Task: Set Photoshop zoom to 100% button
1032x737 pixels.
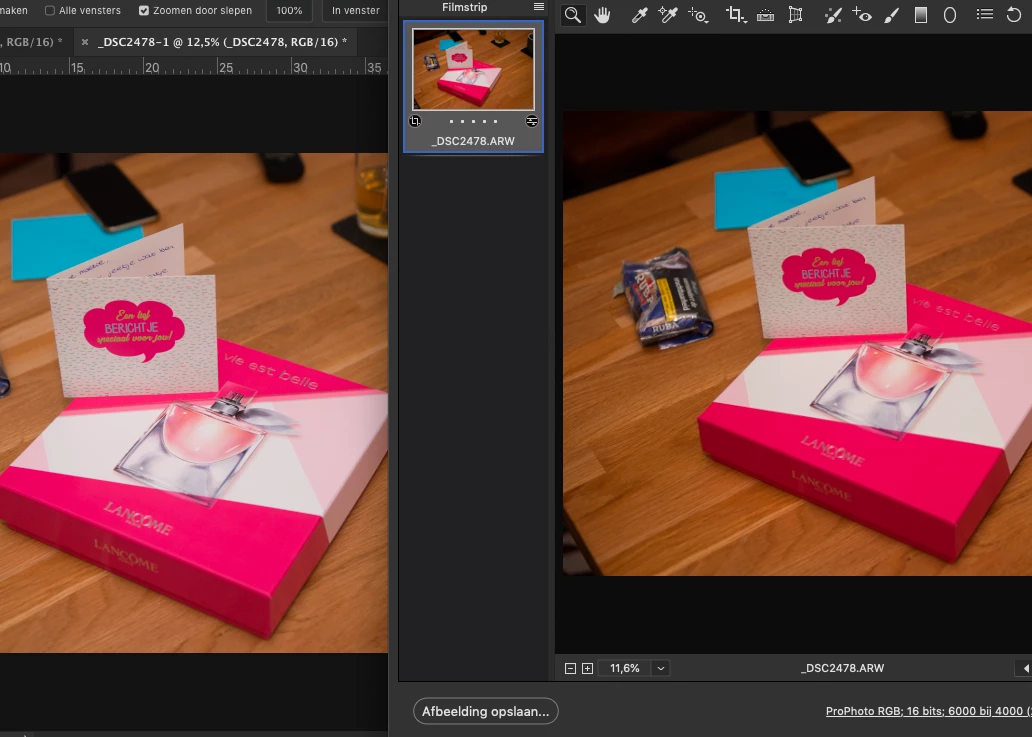Action: point(290,11)
